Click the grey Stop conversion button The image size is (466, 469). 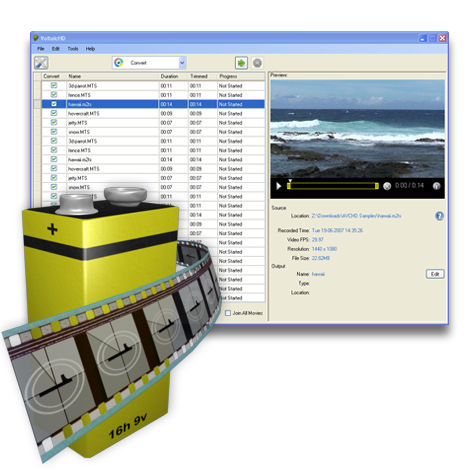tap(257, 63)
